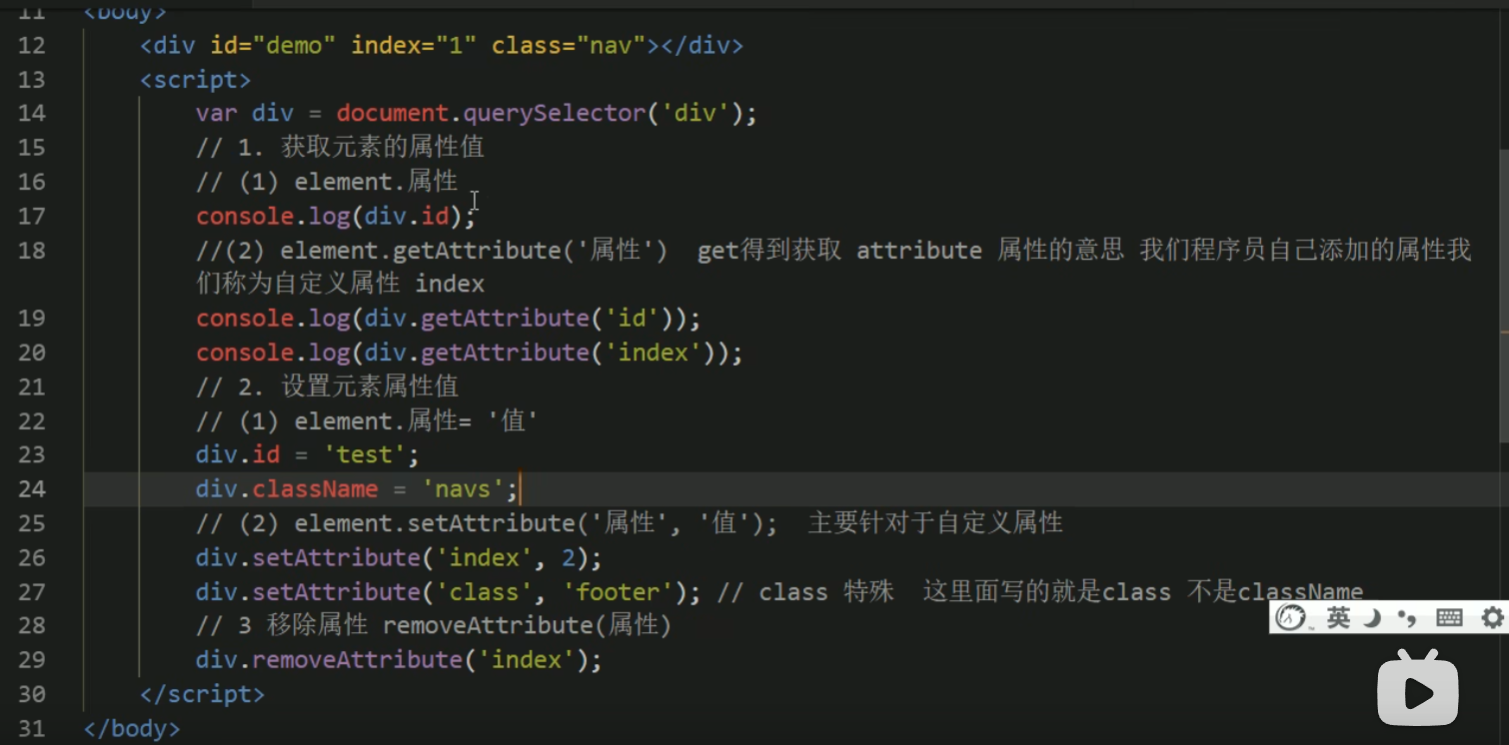
Task: Switch the 英 language mode indicator
Action: pyautogui.click(x=1338, y=618)
